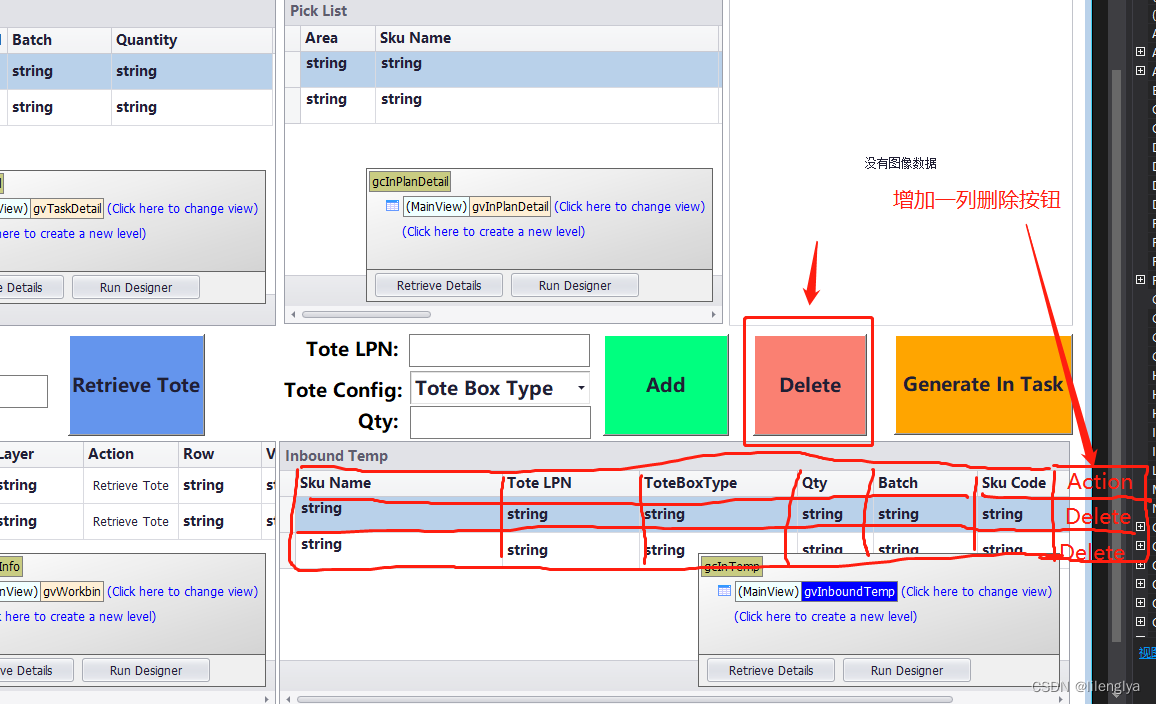Click the grid view icon beside gvInboundTemp
The height and width of the screenshot is (704, 1156).
coord(724,591)
